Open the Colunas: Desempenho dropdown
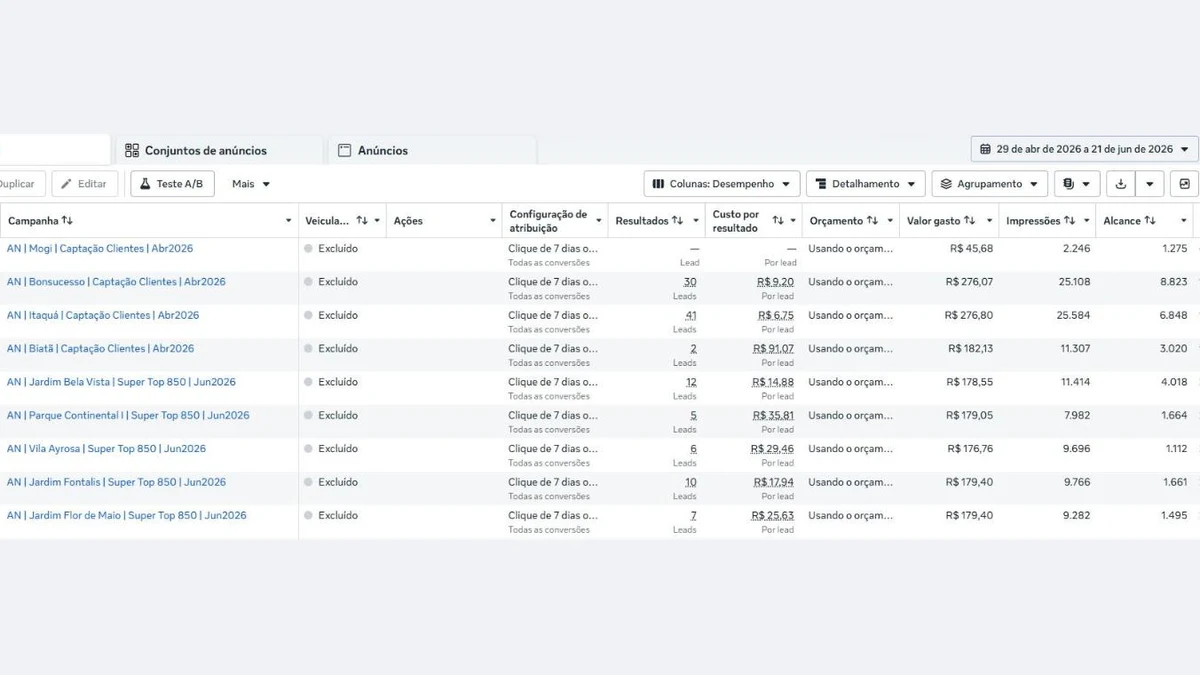Image resolution: width=1200 pixels, height=675 pixels. 722,184
